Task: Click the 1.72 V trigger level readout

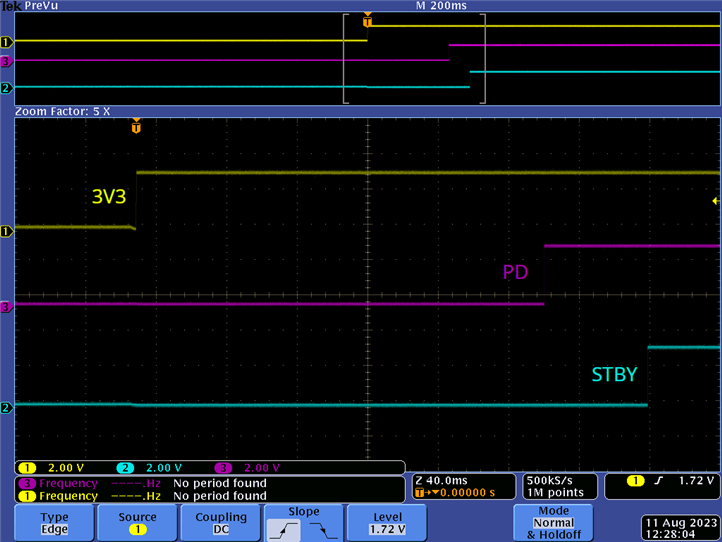Action: click(696, 481)
